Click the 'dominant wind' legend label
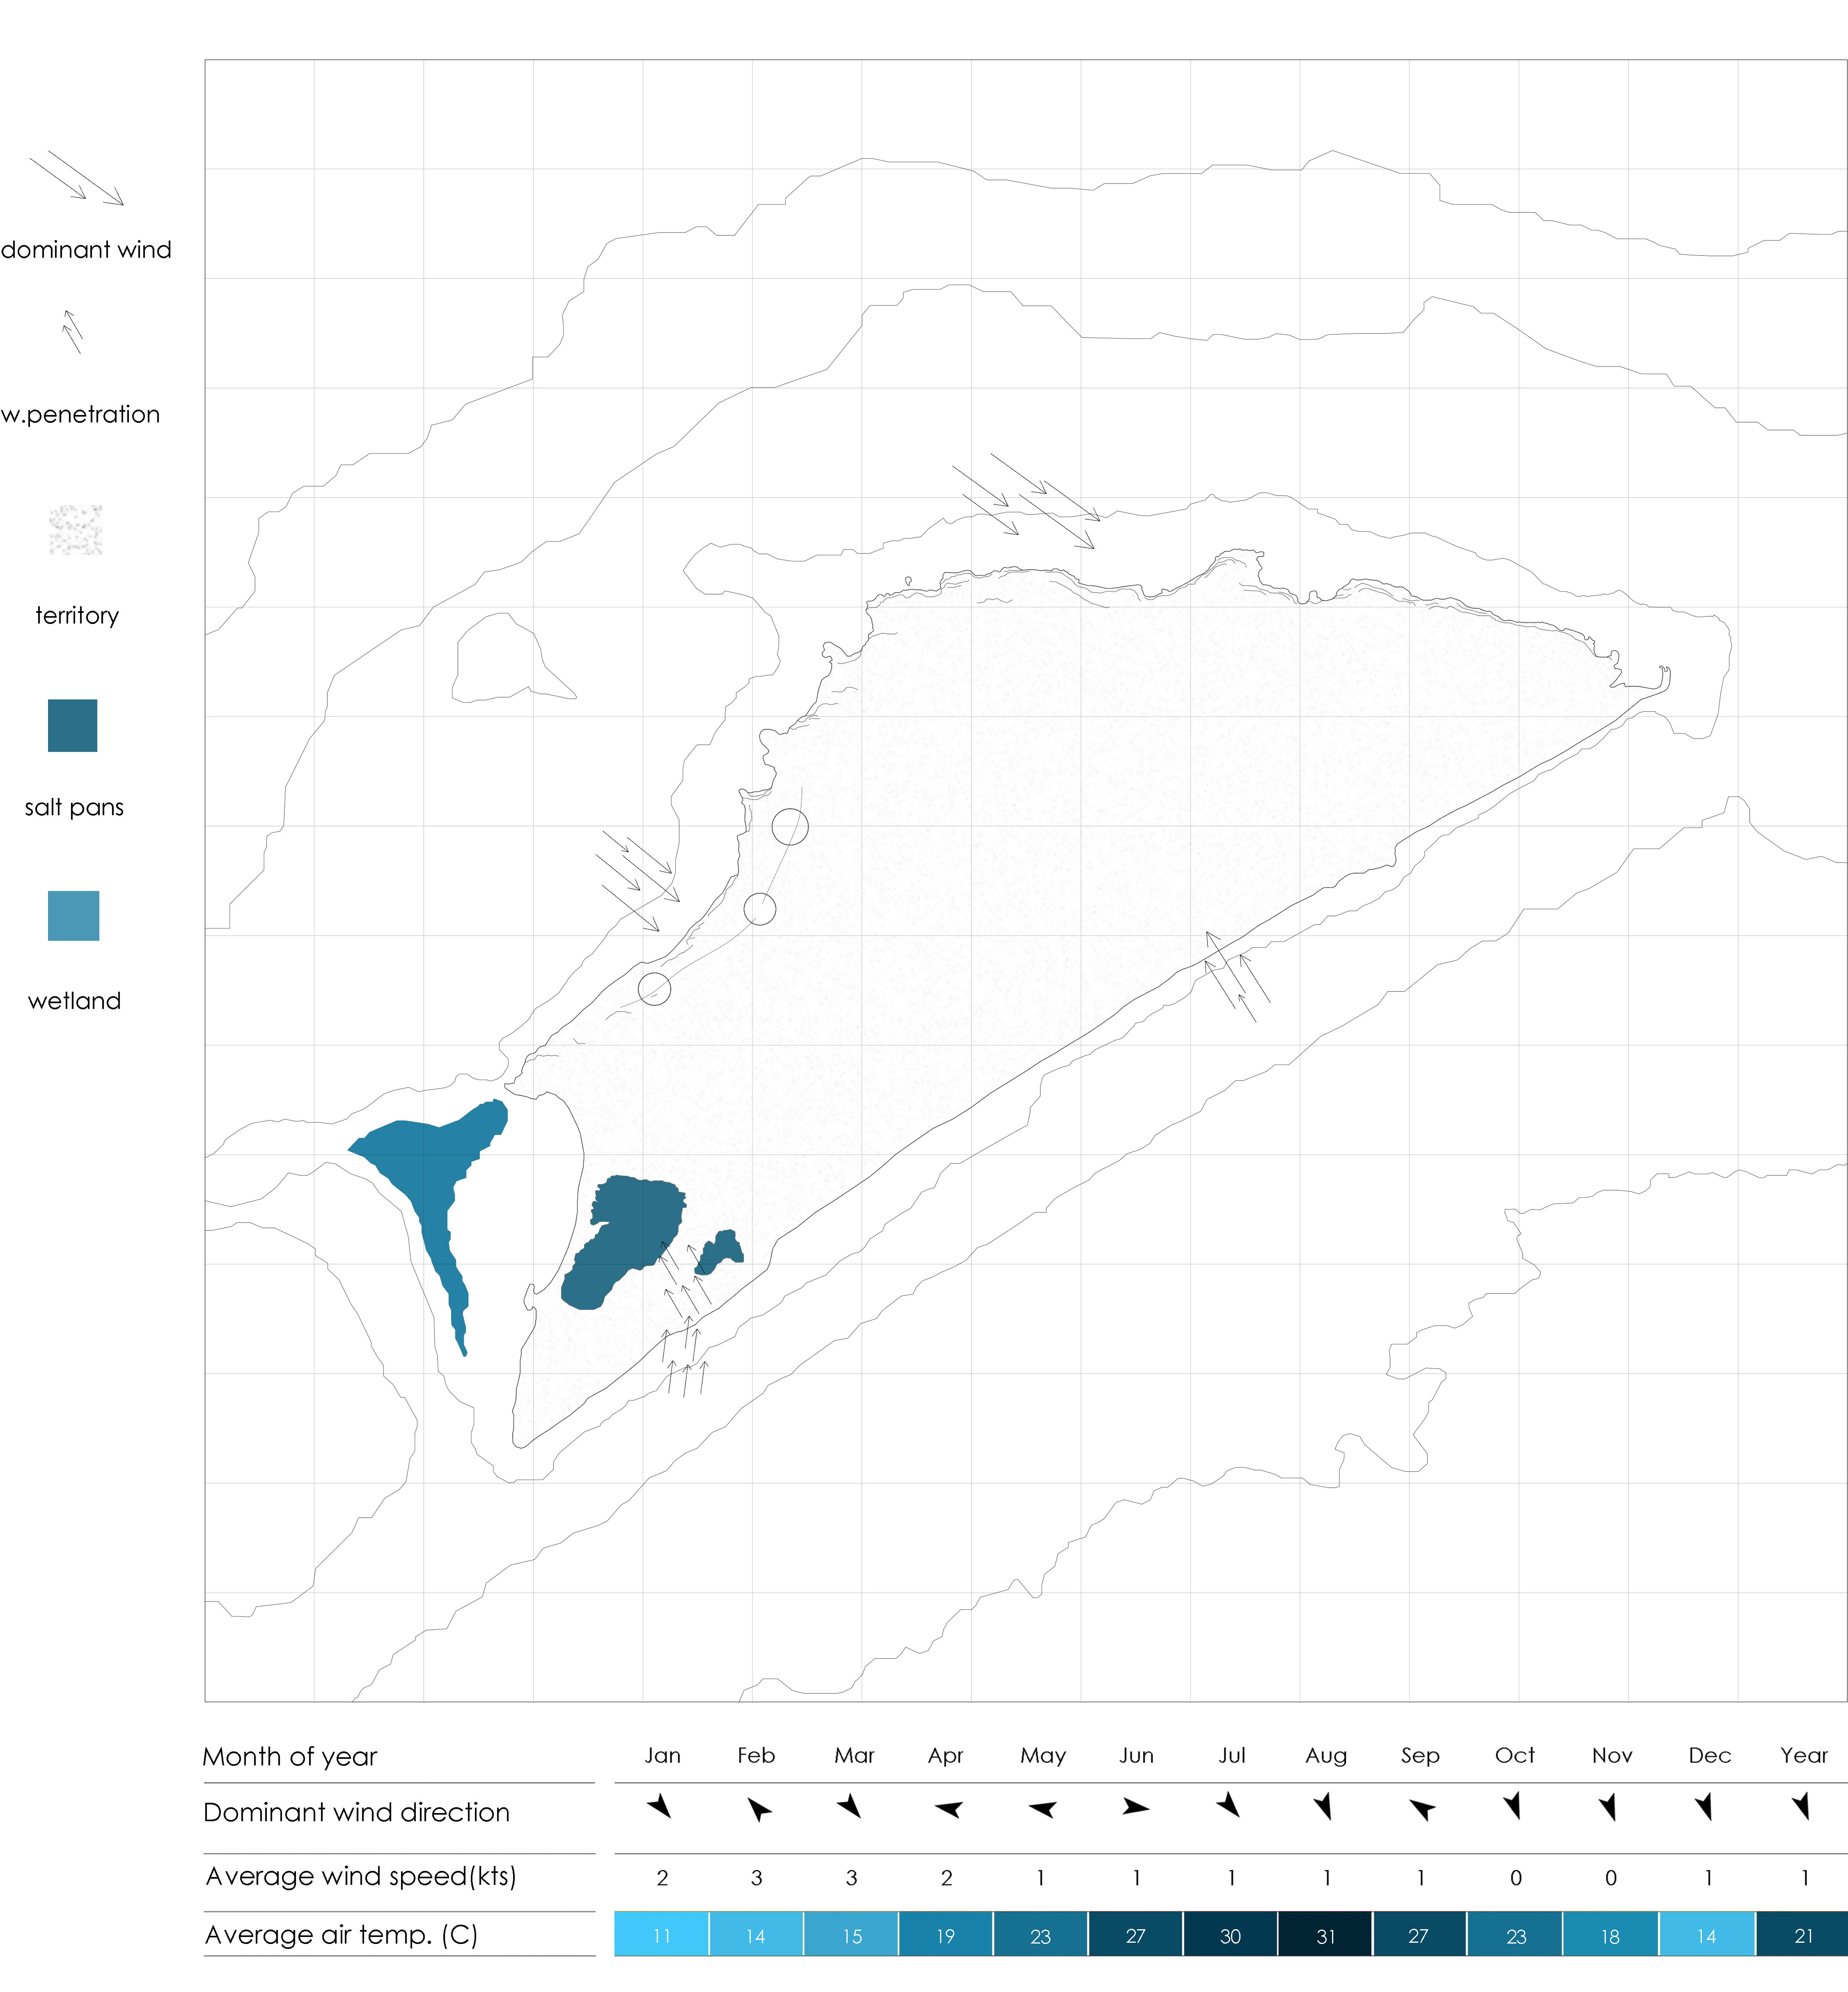Viewport: 1848px width, 1992px height. click(x=86, y=250)
